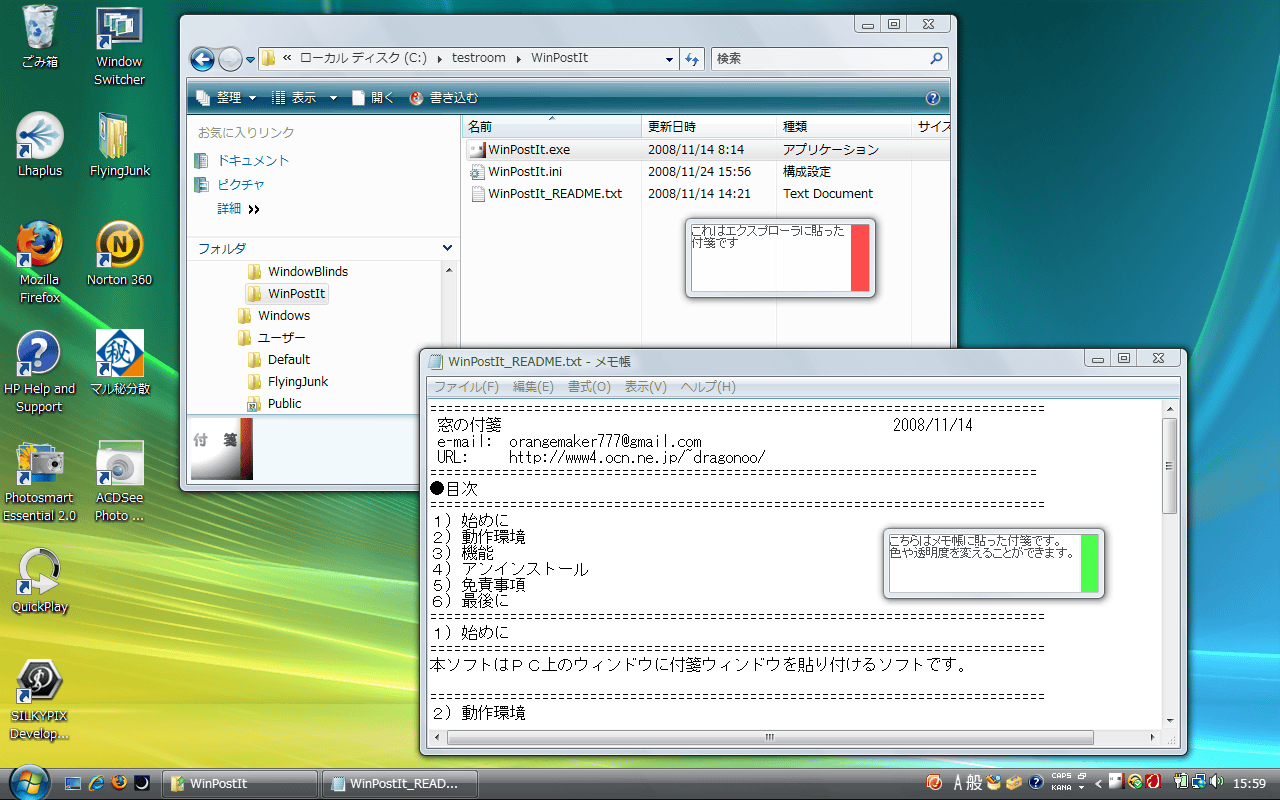The height and width of the screenshot is (800, 1280).
Task: Open recent pages dropdown next to forward arrow
Action: coord(250,59)
